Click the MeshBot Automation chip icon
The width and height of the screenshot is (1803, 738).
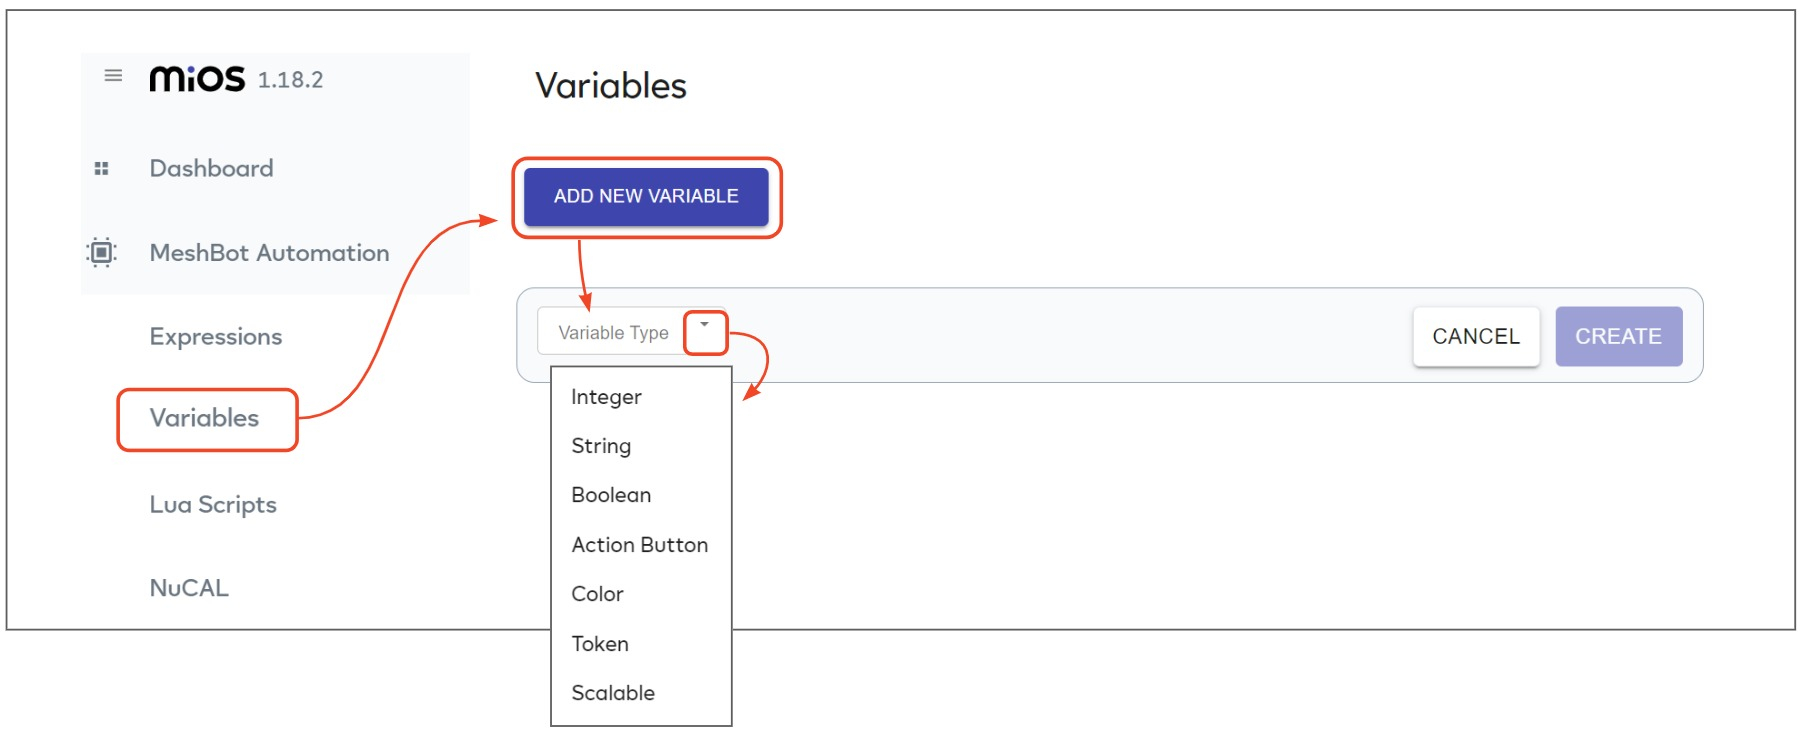coord(101,252)
